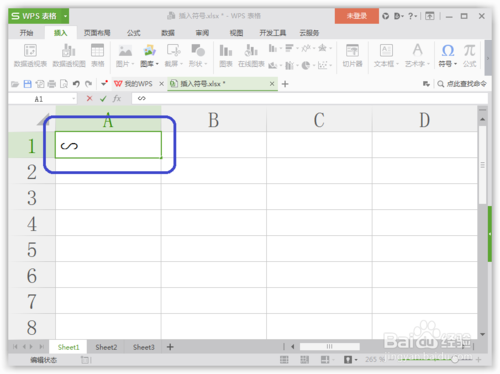500x374 pixels.
Task: Open the insert function fx dialog
Action: point(117,98)
